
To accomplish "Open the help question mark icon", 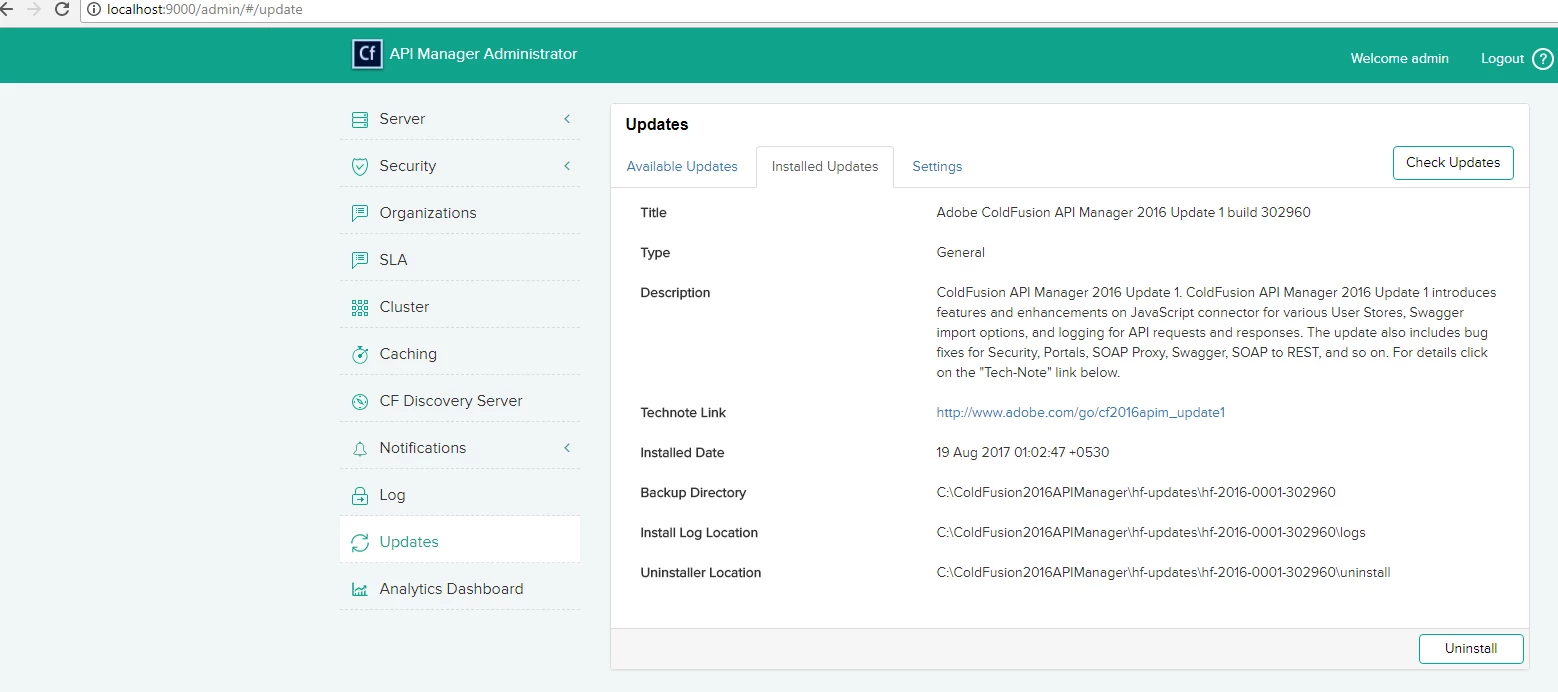I will tap(1543, 59).
